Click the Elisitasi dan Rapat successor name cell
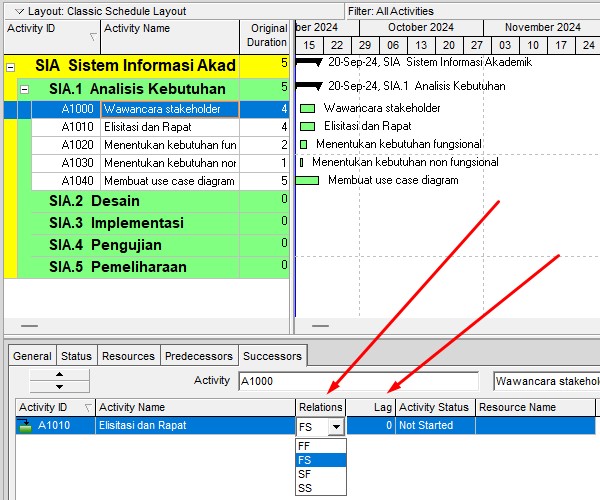600x500 pixels. pyautogui.click(x=195, y=425)
